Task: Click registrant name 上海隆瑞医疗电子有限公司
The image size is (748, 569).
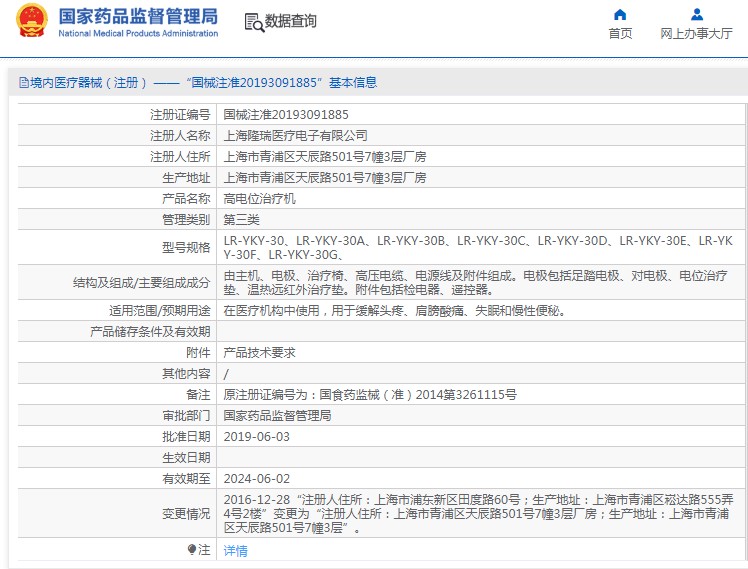Action: click(295, 135)
